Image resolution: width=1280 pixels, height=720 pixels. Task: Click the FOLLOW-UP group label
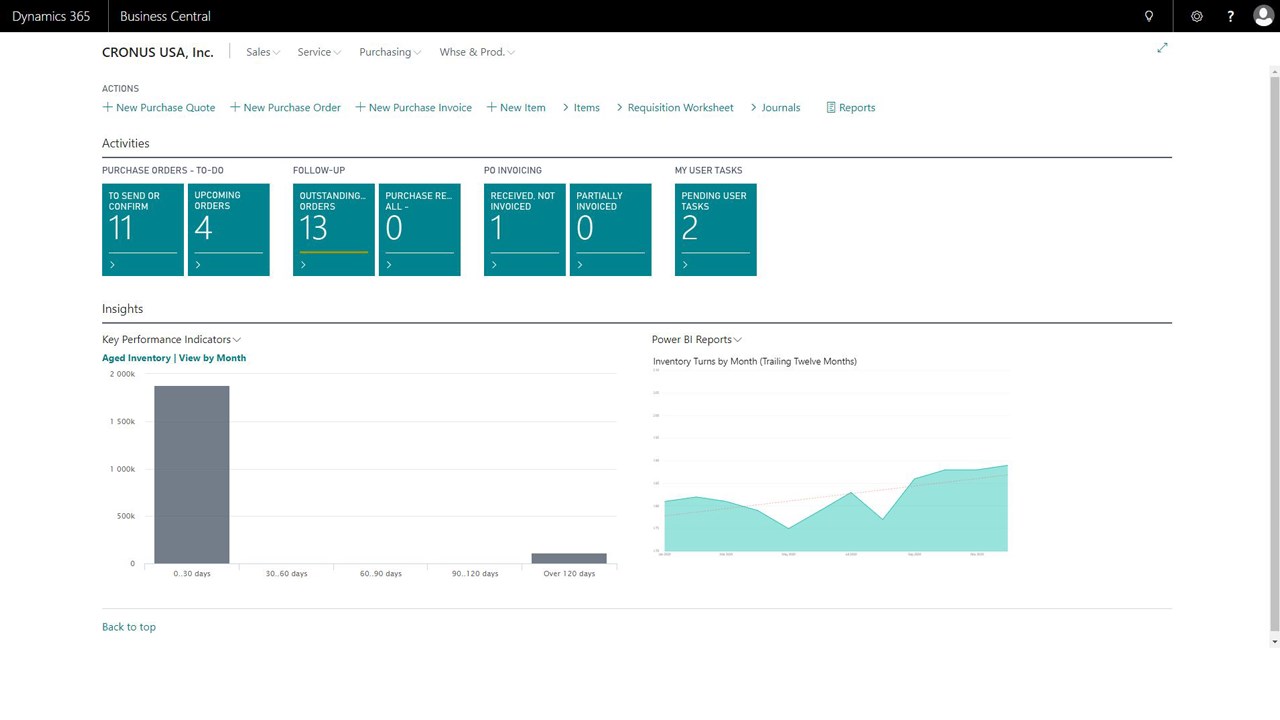point(319,171)
